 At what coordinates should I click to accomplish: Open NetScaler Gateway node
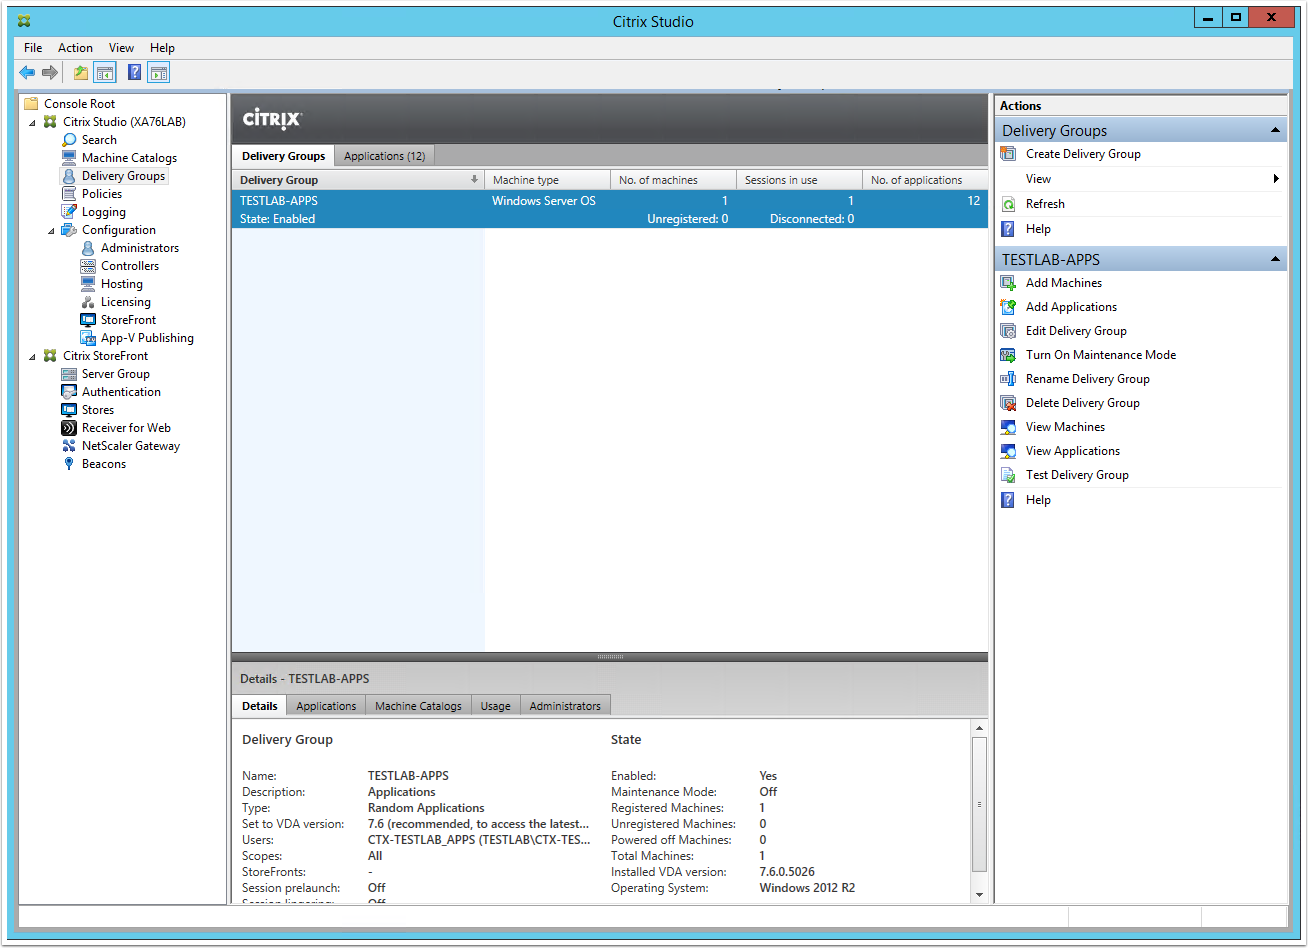pos(131,446)
